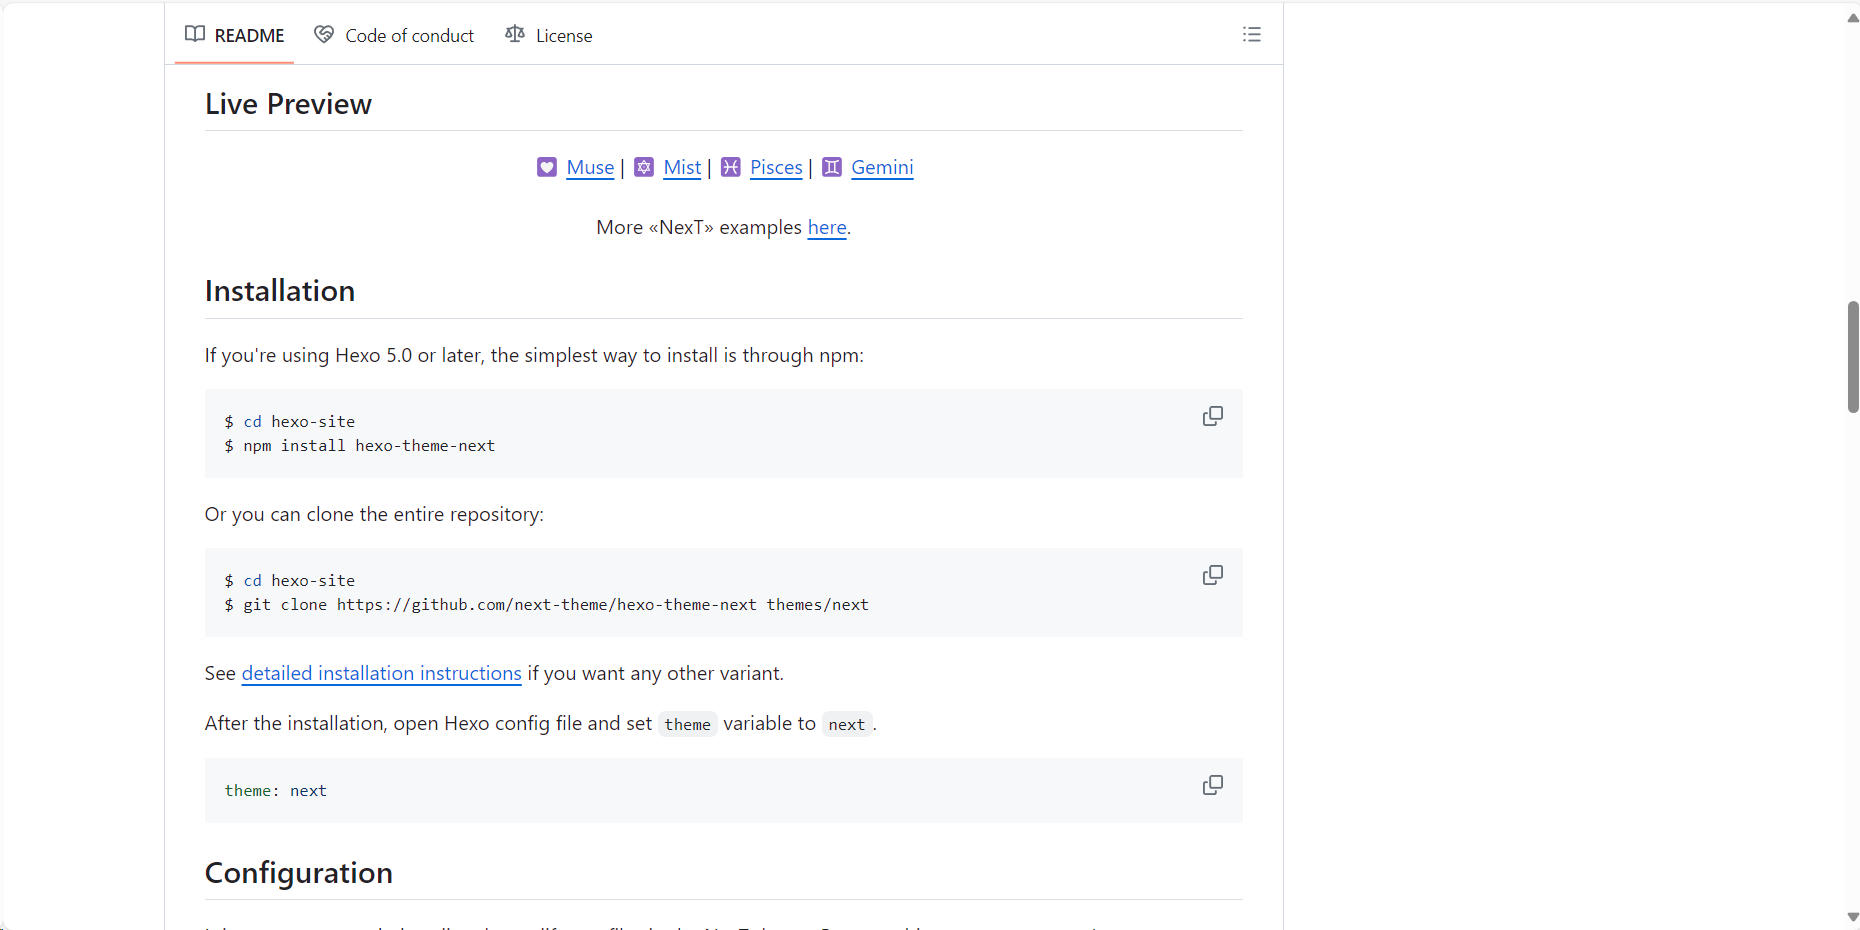Click the Gemini scheme emoji icon

pyautogui.click(x=832, y=167)
